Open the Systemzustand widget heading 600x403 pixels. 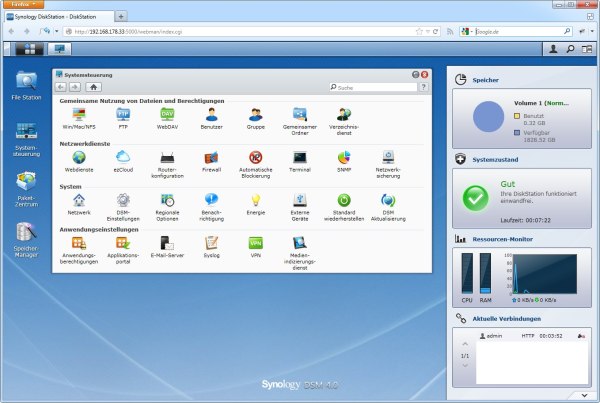point(495,160)
